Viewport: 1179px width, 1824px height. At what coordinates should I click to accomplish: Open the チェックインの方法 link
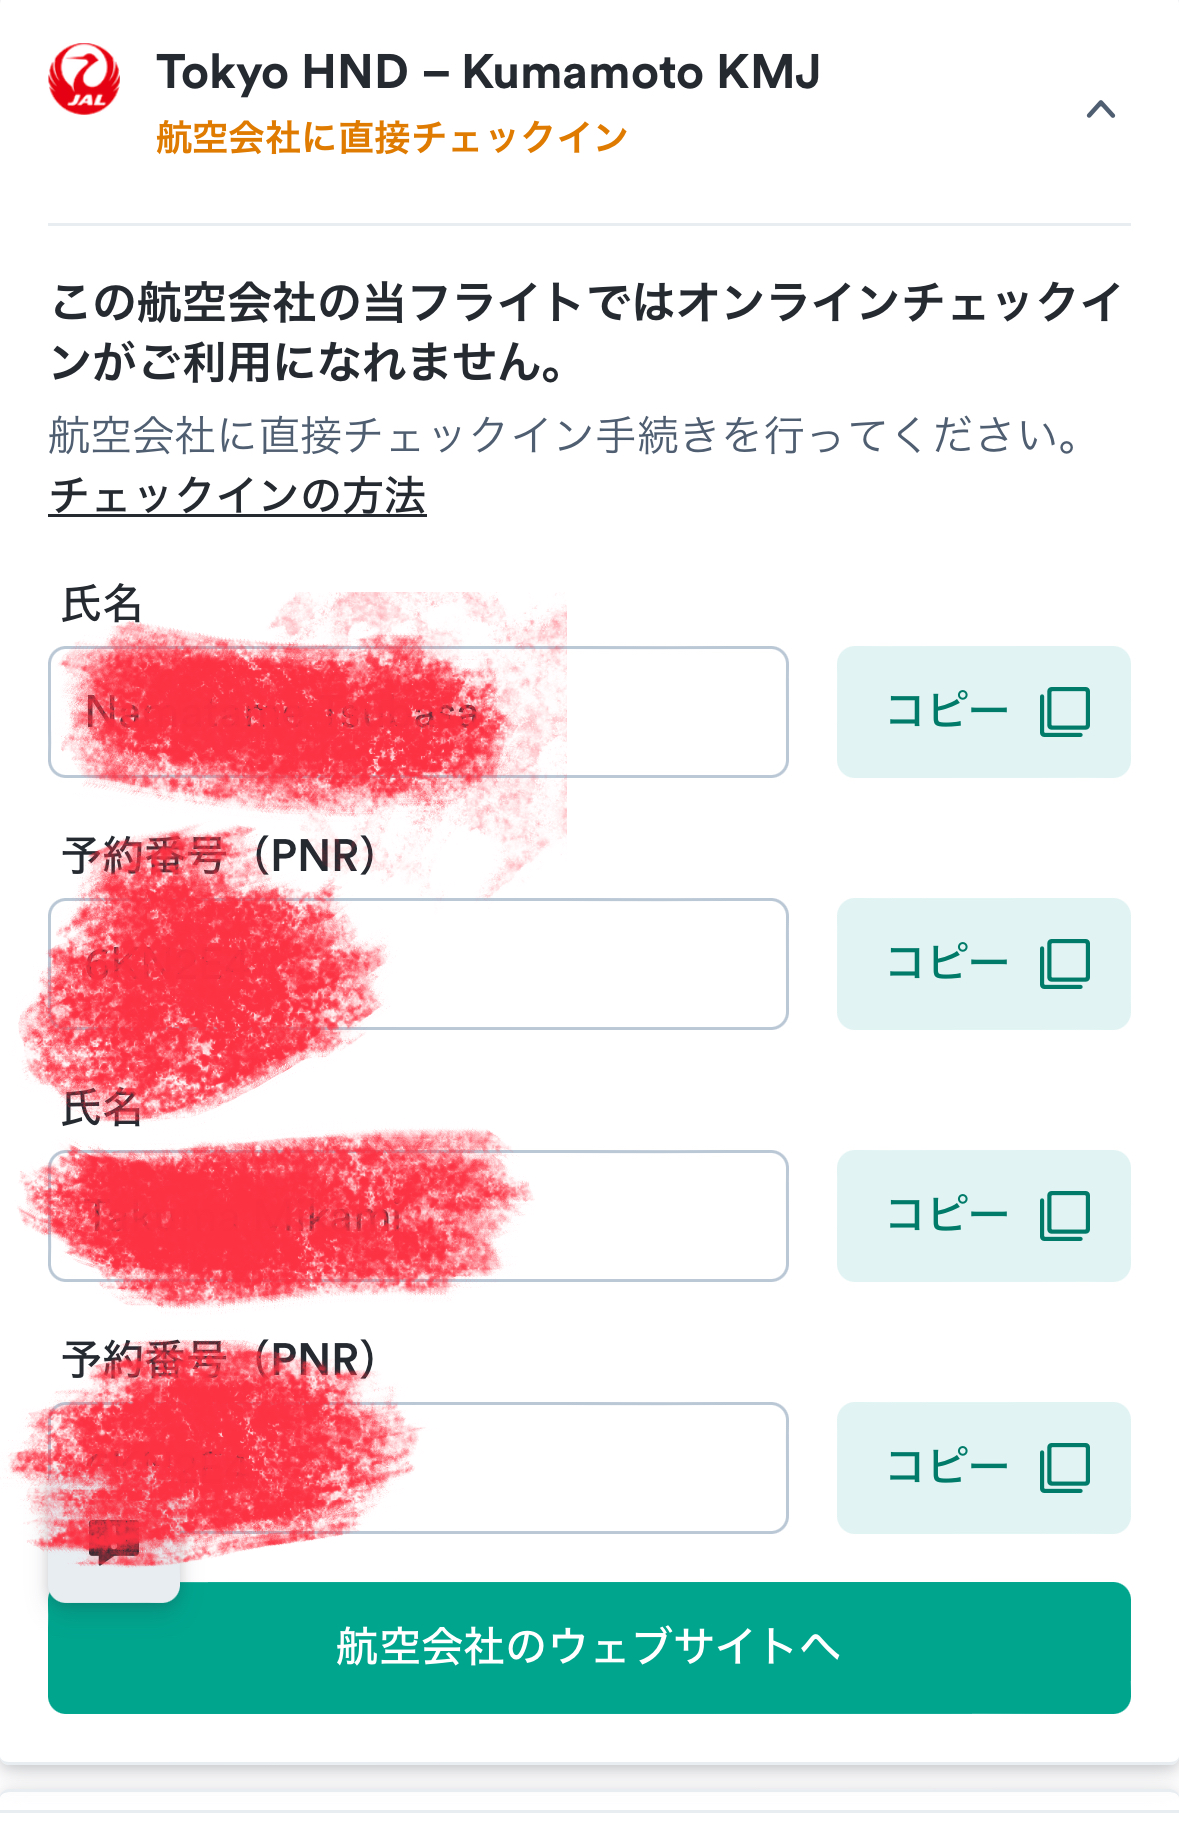[x=238, y=496]
